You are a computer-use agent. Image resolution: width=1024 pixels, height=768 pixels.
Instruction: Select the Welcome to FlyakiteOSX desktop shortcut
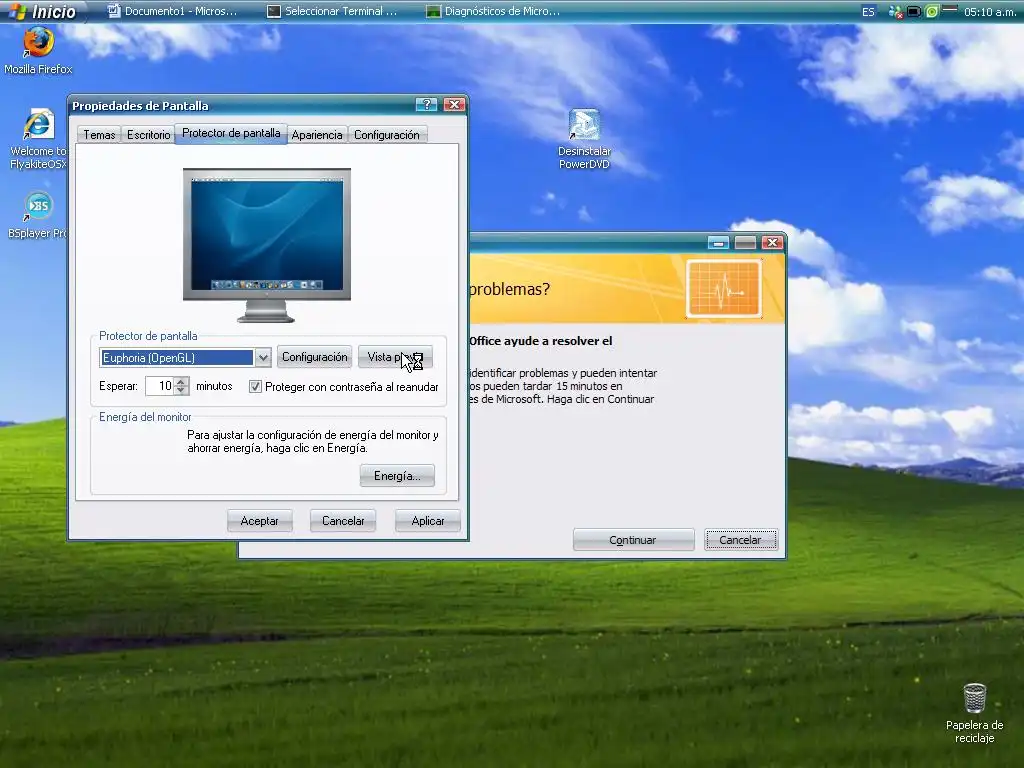coord(38,140)
